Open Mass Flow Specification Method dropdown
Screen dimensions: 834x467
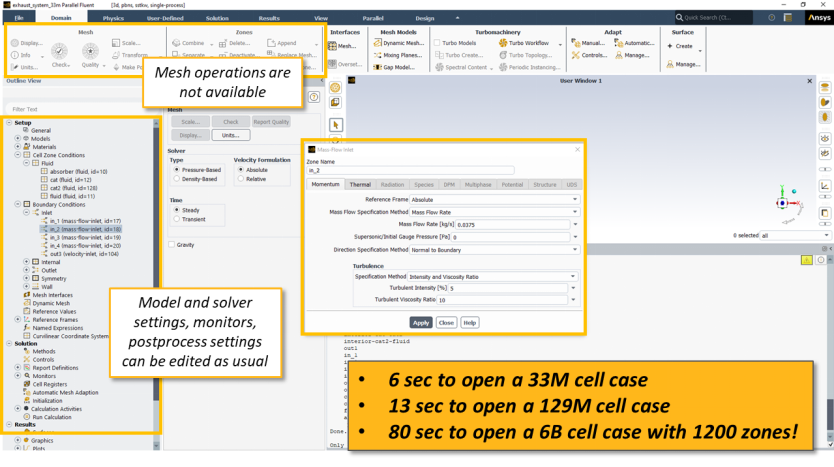click(494, 212)
